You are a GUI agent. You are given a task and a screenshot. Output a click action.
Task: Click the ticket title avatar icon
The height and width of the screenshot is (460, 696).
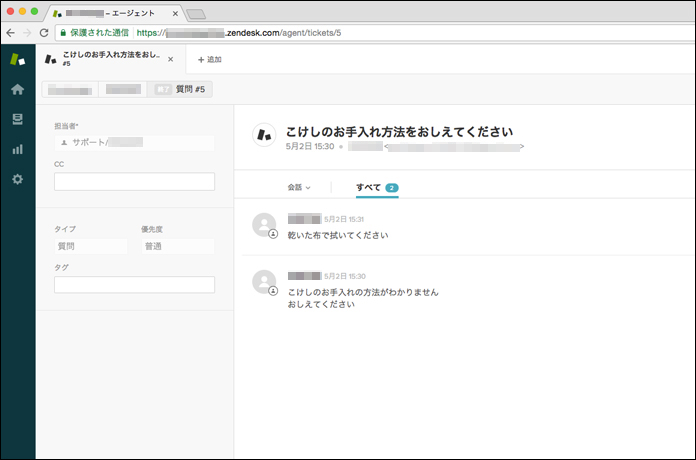(x=264, y=135)
